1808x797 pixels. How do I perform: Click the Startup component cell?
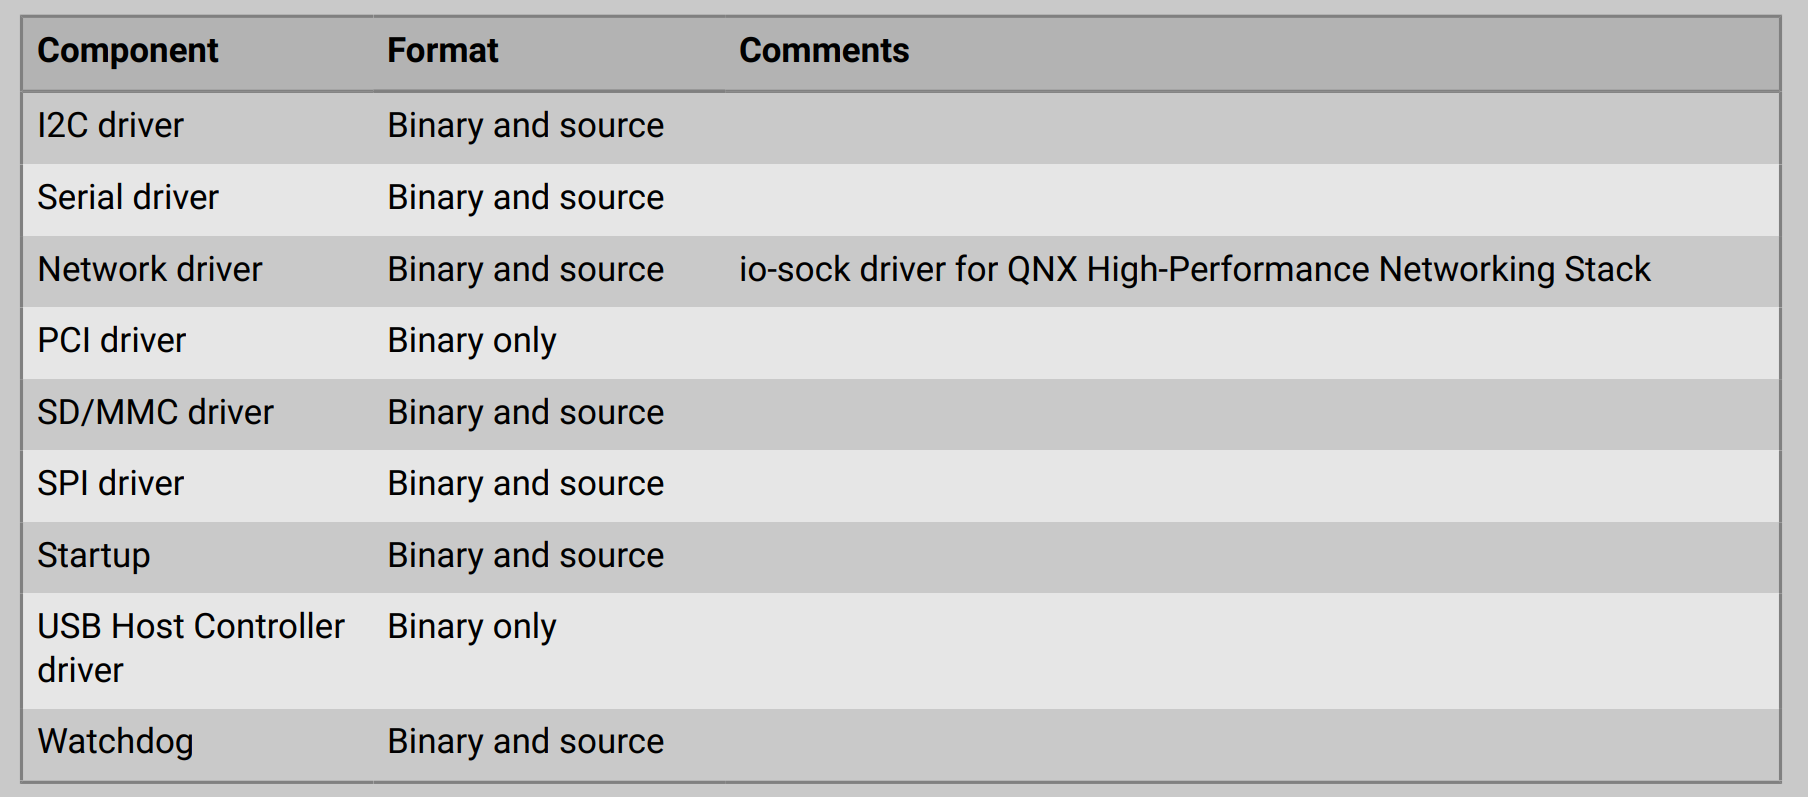coord(94,556)
